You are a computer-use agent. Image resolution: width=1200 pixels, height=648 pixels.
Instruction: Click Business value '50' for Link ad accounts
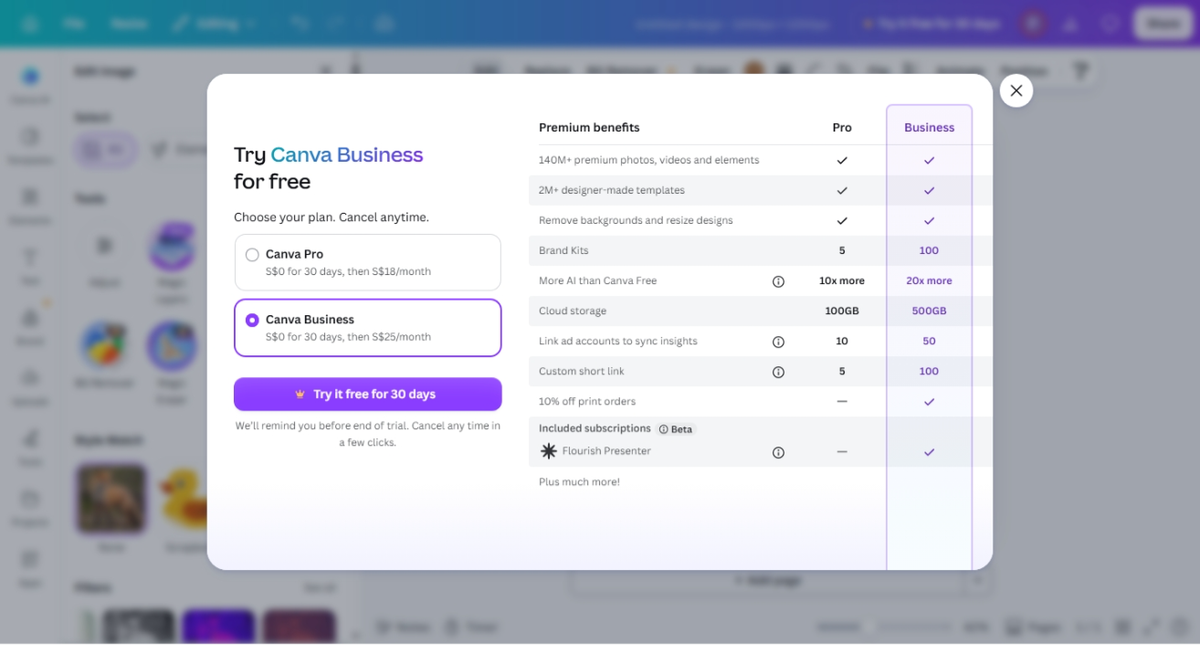pos(929,341)
